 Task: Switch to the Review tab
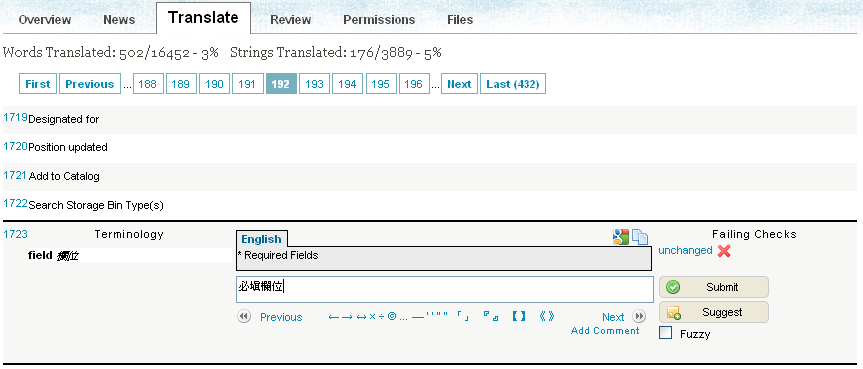[x=291, y=20]
